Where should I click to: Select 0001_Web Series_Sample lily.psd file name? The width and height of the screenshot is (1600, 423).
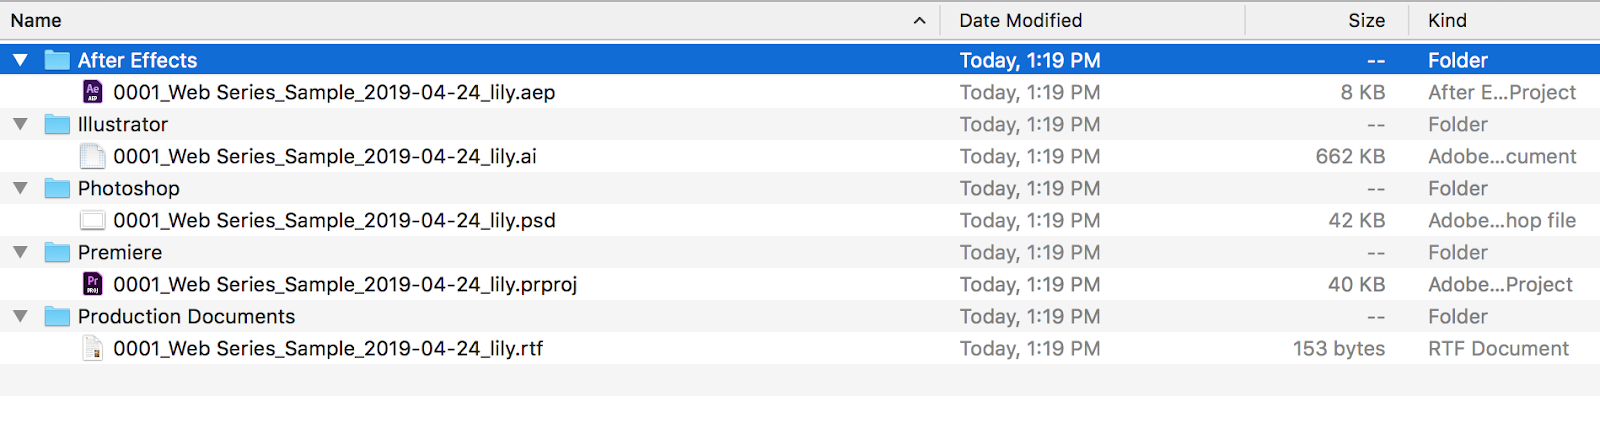click(334, 220)
